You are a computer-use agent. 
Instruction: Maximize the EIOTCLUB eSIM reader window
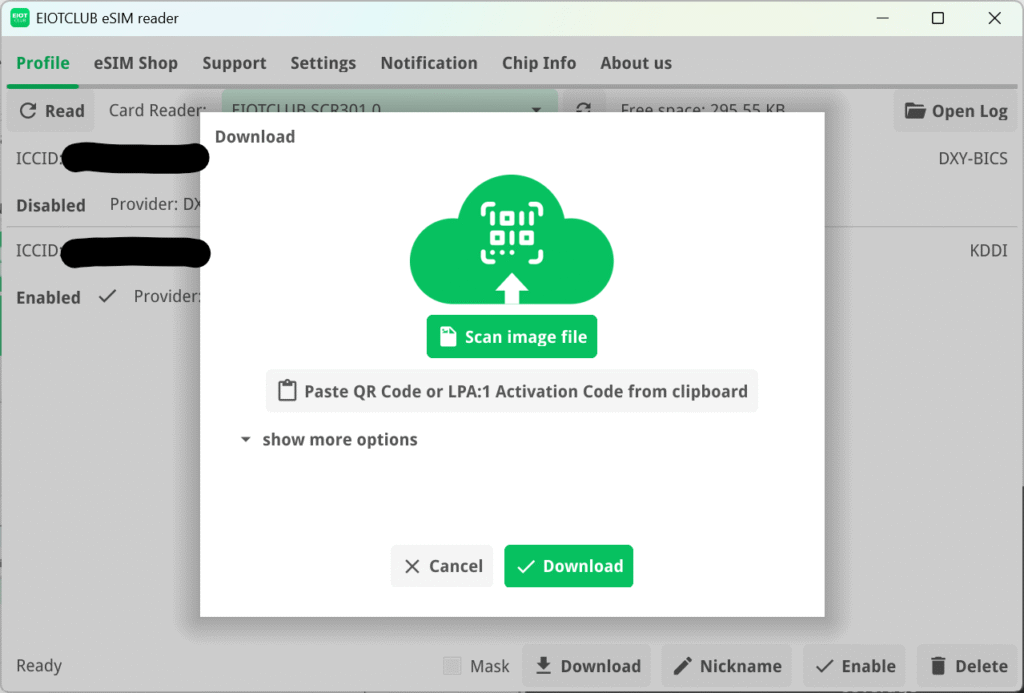pyautogui.click(x=938, y=18)
